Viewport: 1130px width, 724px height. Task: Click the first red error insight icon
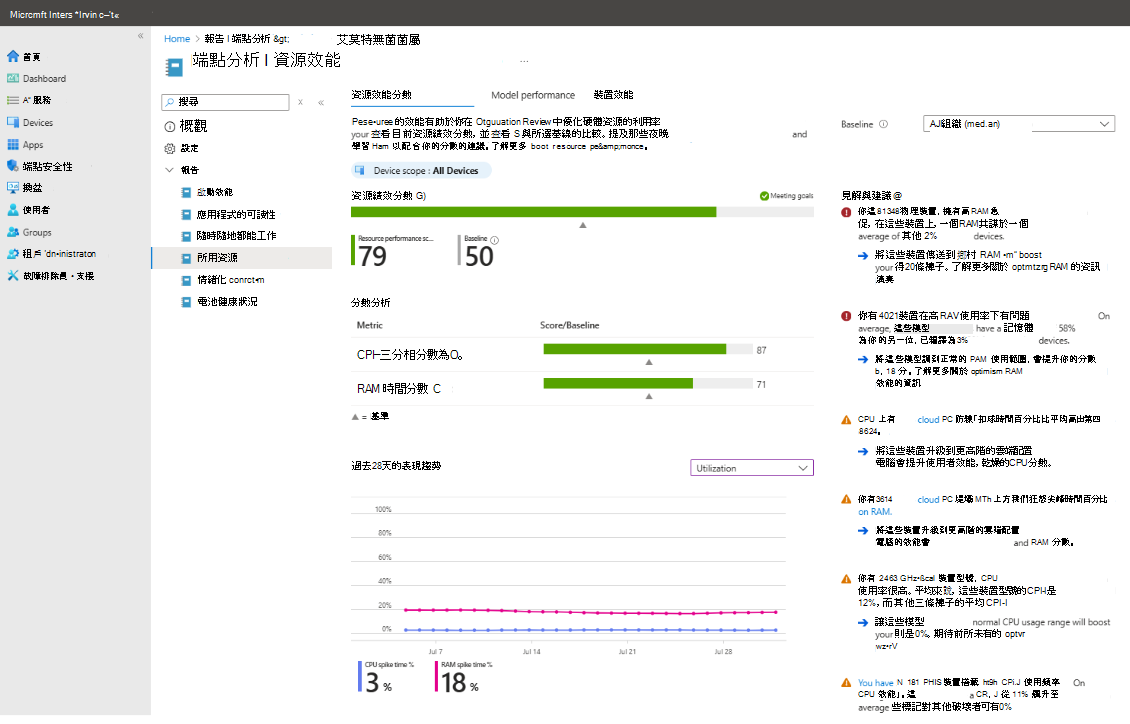point(846,212)
